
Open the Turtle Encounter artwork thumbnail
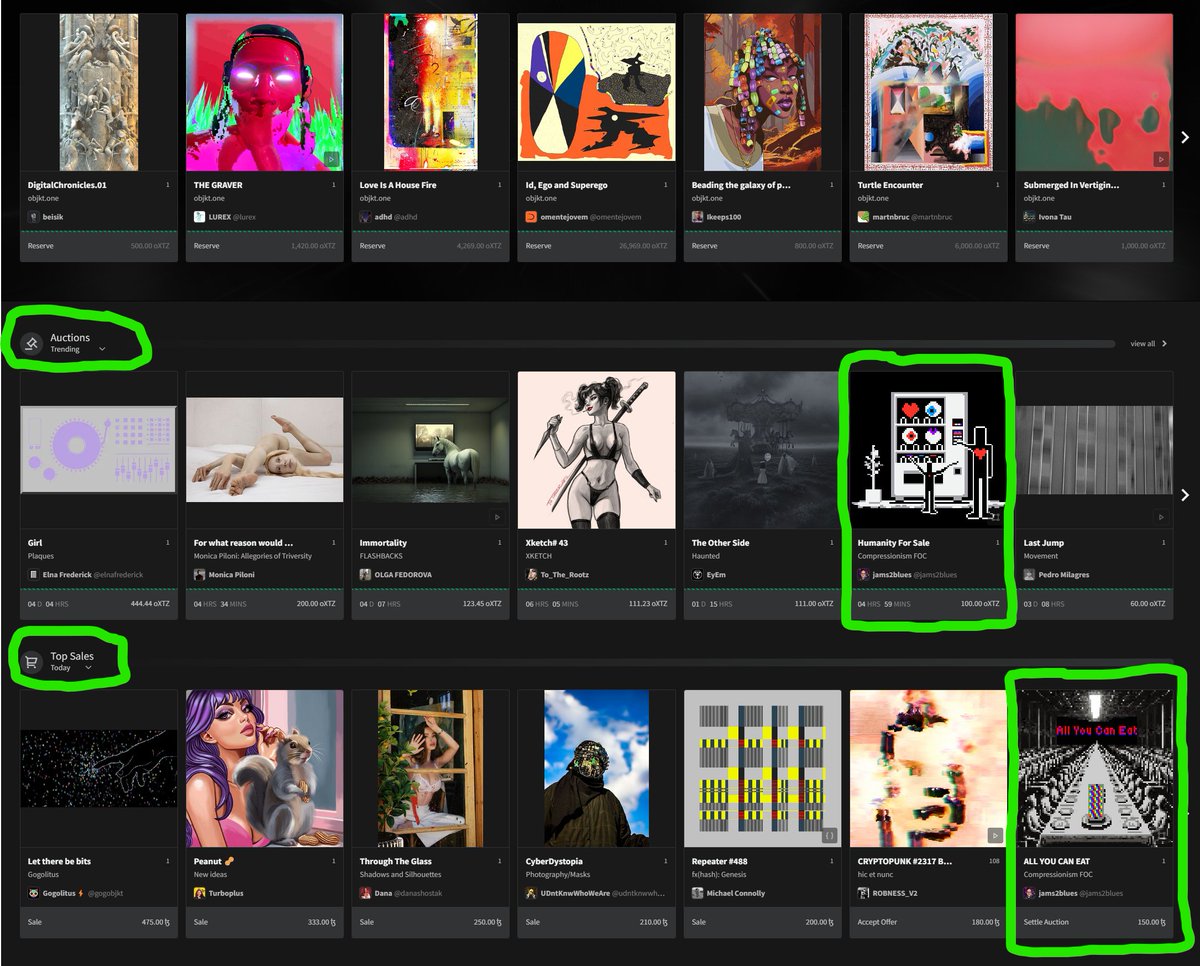(x=928, y=92)
